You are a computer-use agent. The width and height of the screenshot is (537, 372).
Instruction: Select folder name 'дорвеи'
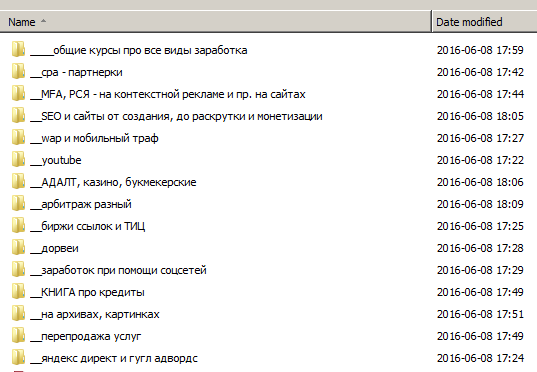54,248
